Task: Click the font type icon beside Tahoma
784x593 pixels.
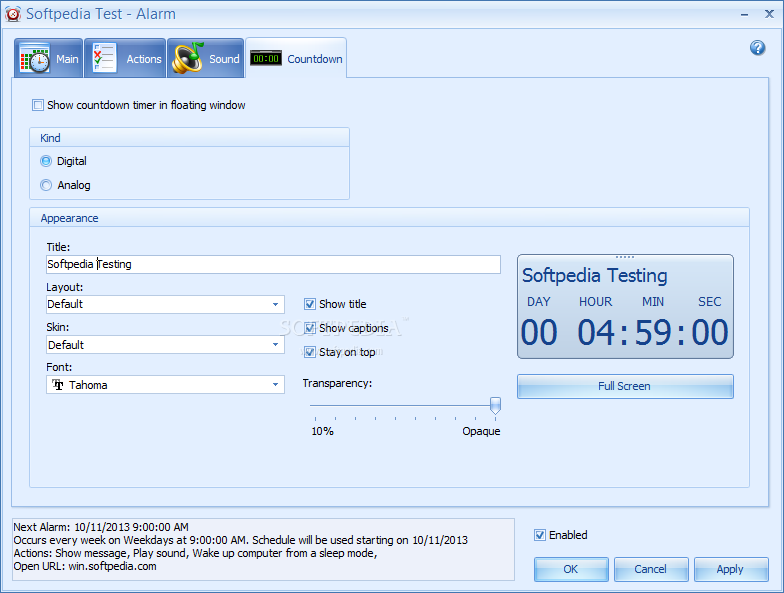Action: [x=58, y=384]
